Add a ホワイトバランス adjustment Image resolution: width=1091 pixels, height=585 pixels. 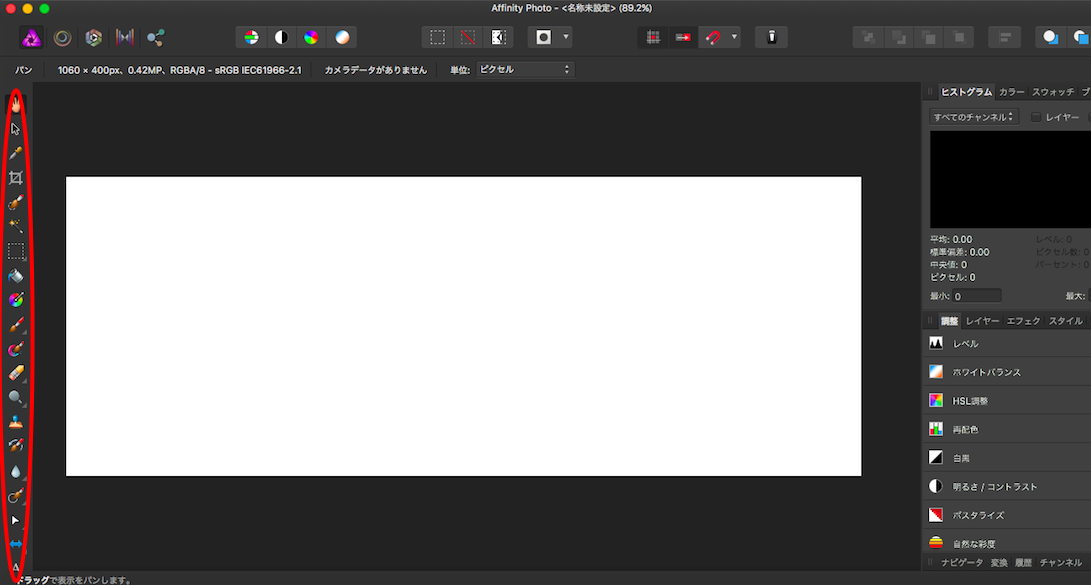[986, 372]
